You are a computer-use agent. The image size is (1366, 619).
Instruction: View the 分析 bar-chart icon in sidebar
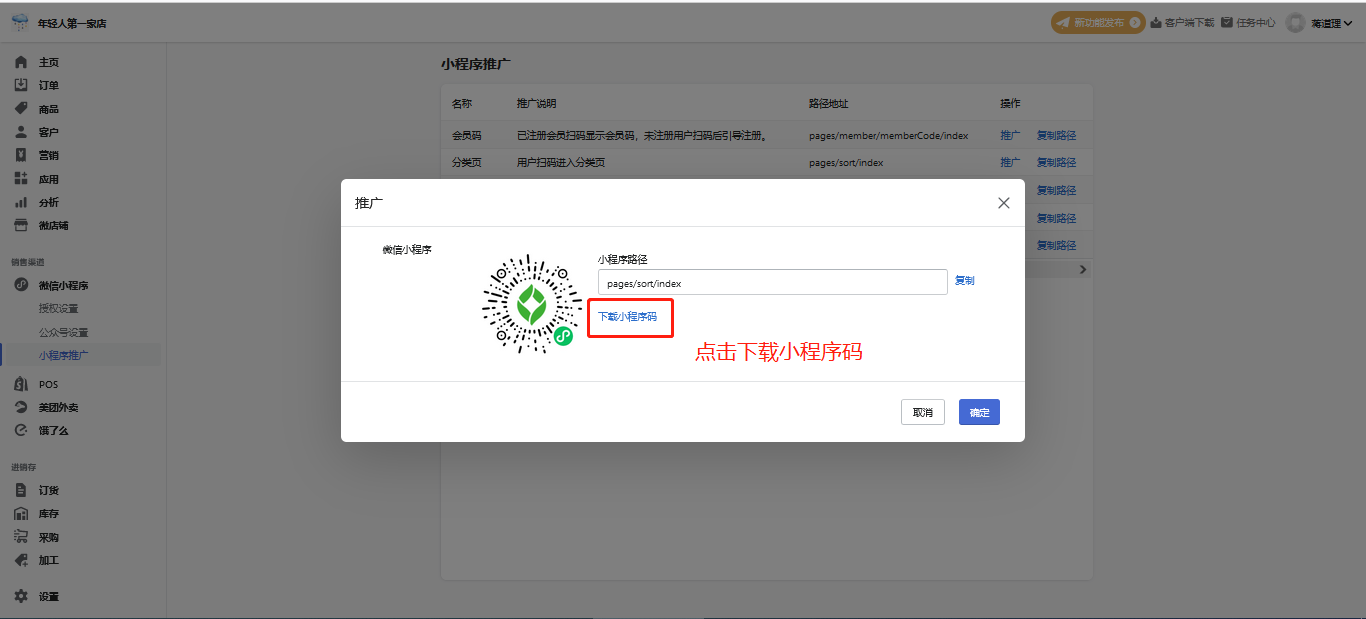point(21,202)
